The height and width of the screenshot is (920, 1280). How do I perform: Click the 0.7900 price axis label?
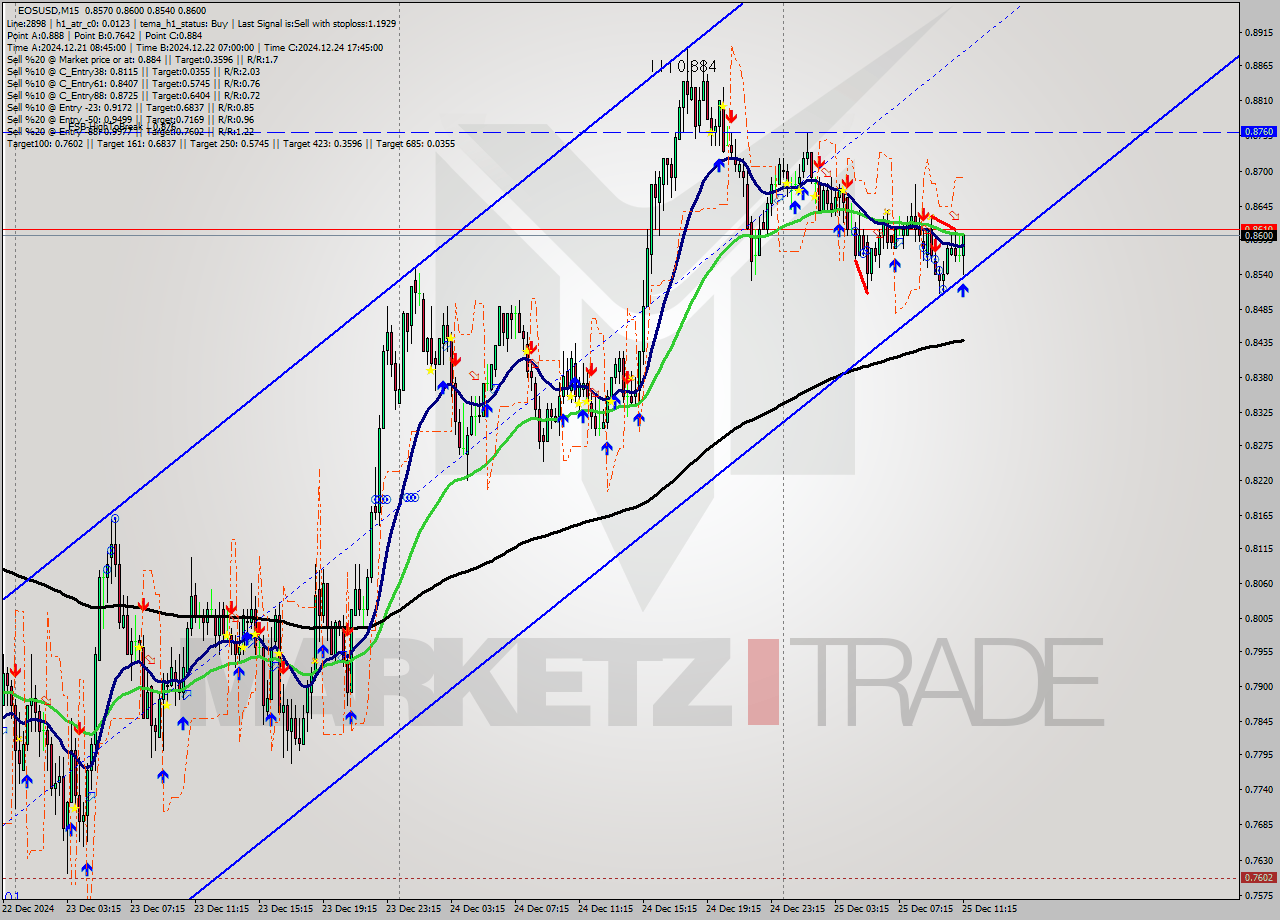(x=1257, y=686)
